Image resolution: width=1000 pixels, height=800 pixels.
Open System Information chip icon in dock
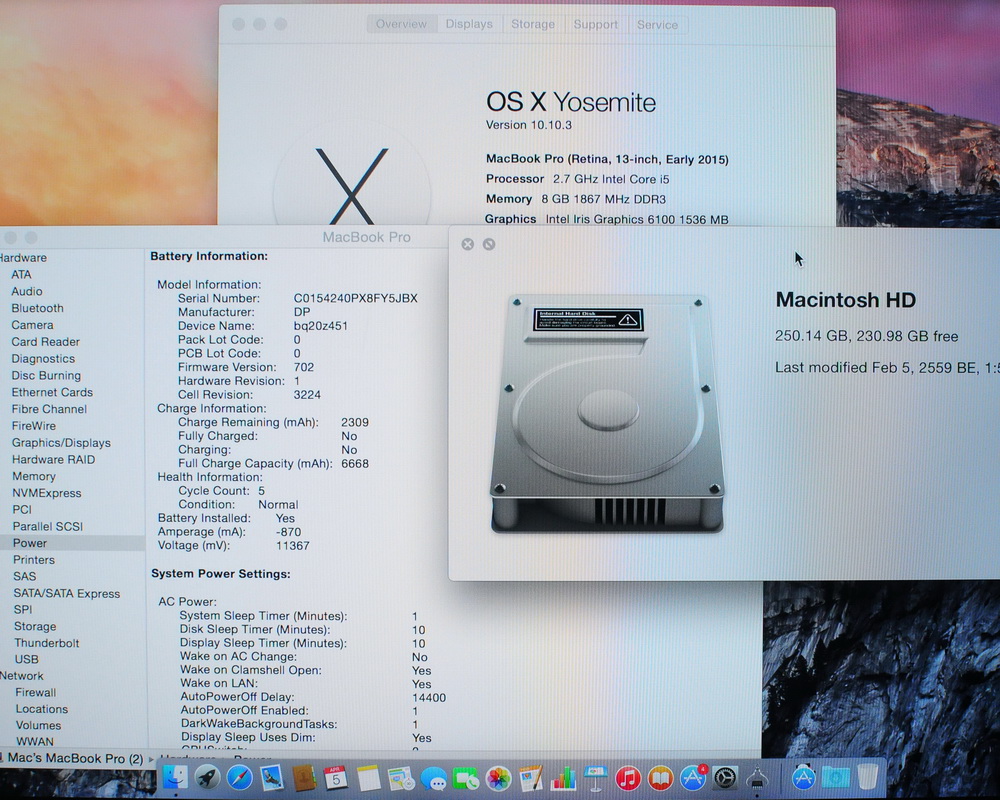point(757,779)
